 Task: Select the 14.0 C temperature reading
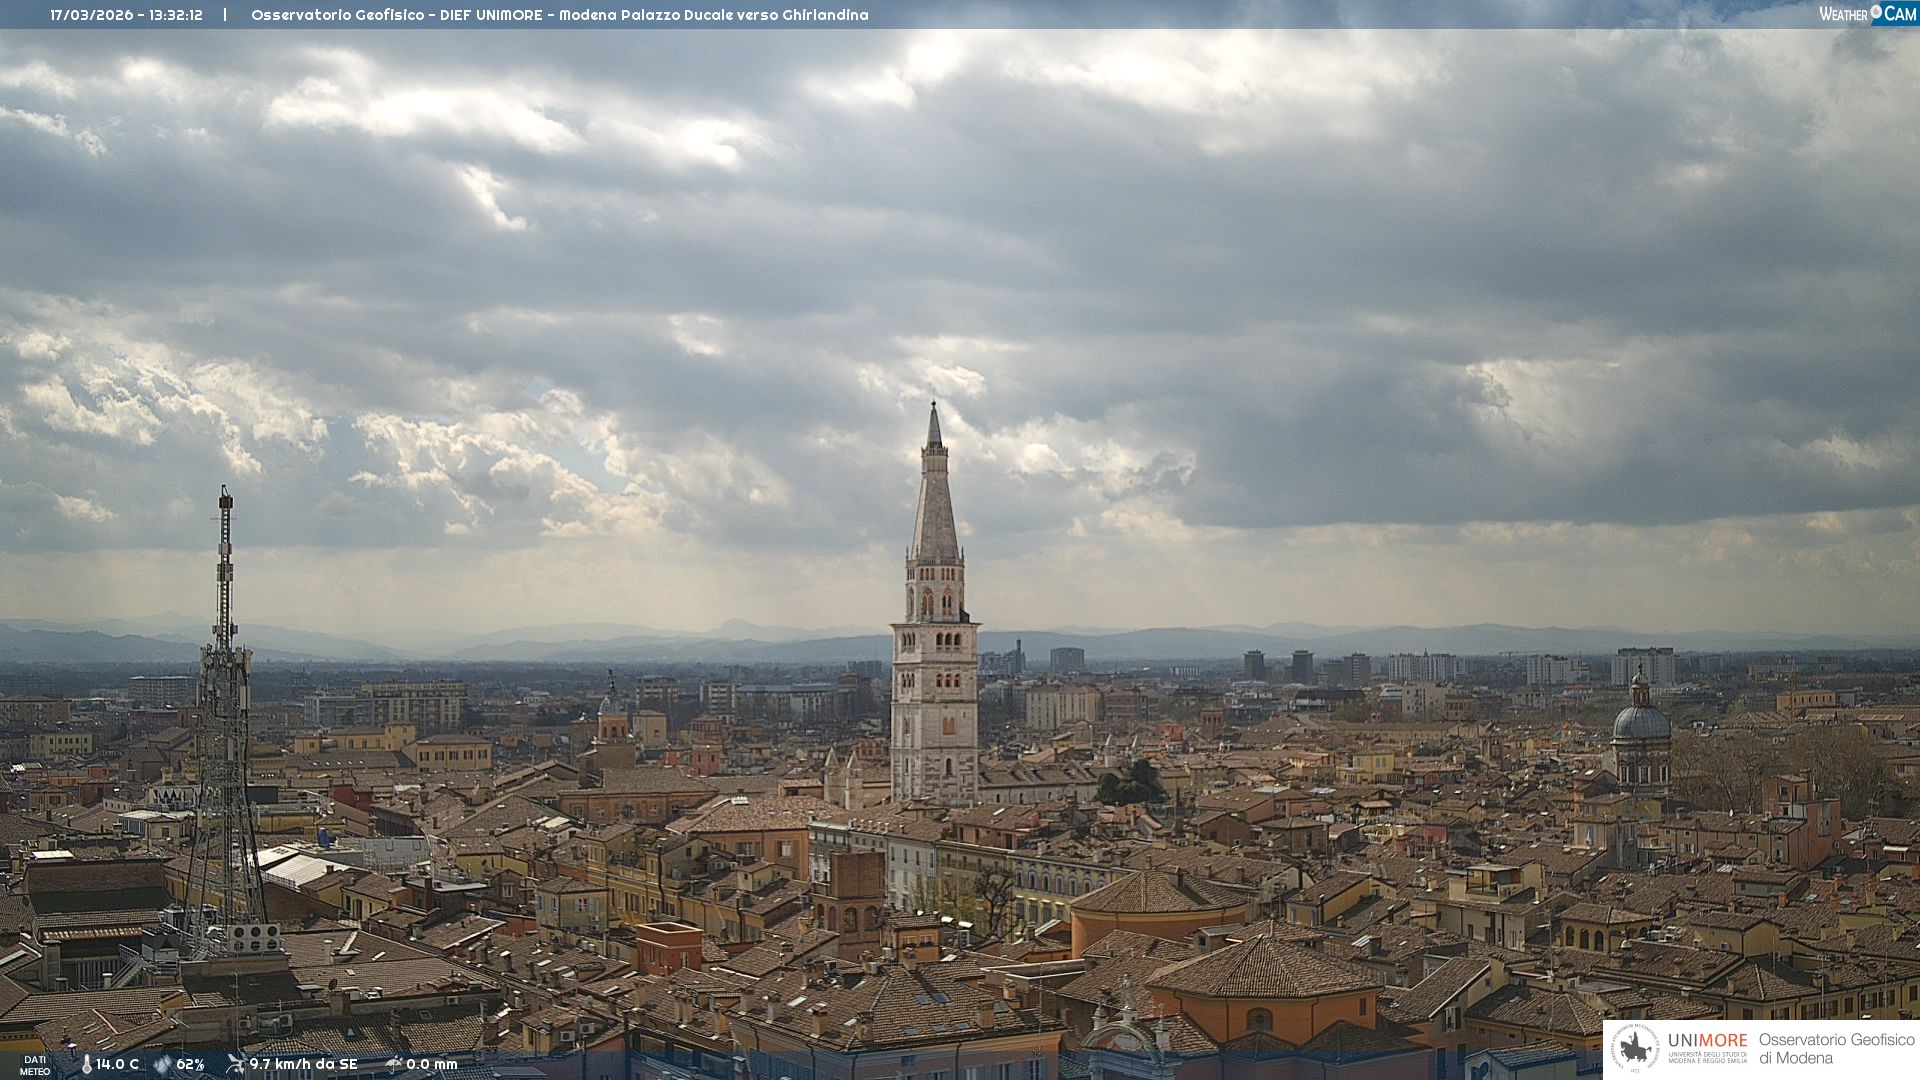tap(117, 1065)
